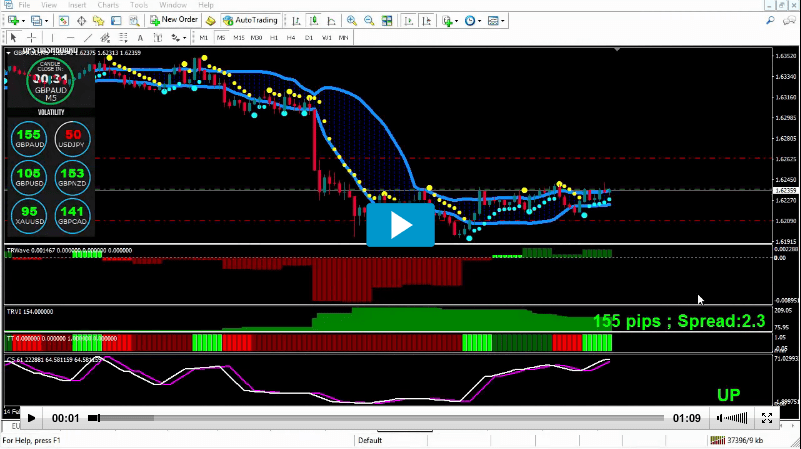This screenshot has width=801, height=449.
Task: Open the Insert menu
Action: click(x=77, y=5)
